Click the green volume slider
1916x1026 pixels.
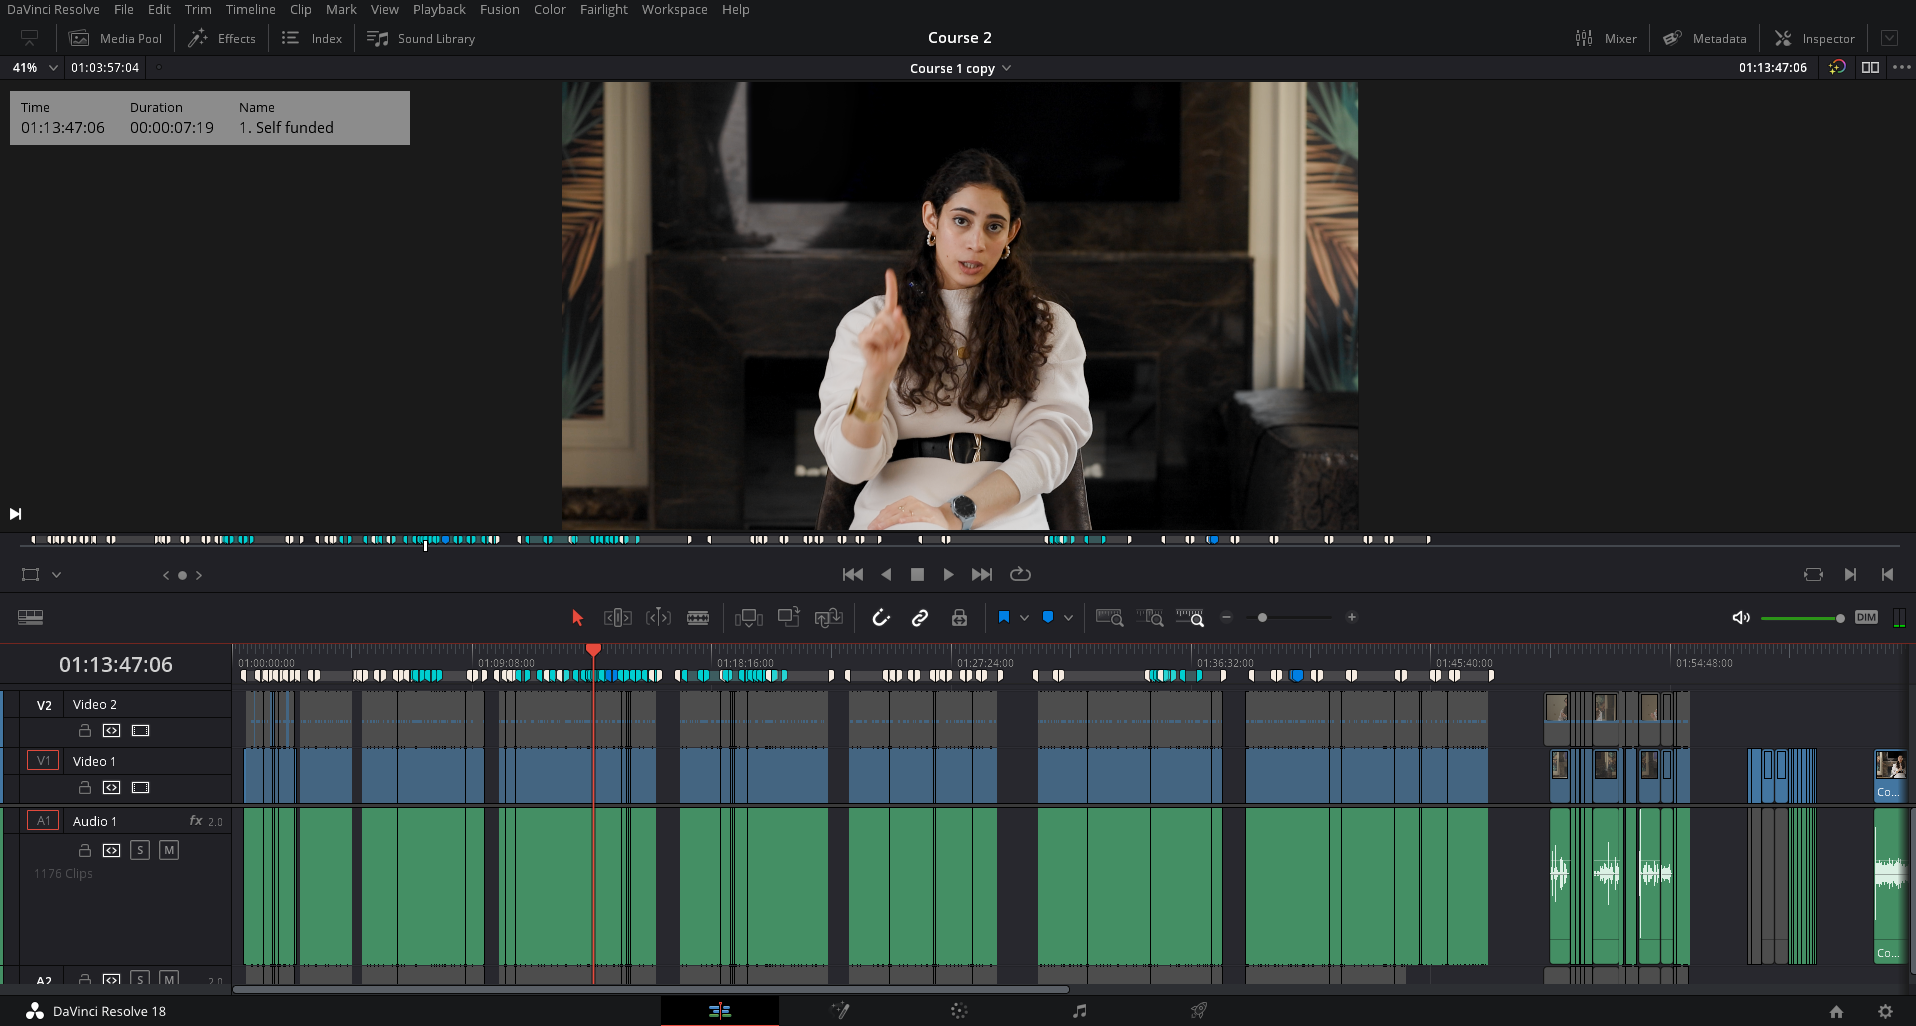[x=1800, y=618]
